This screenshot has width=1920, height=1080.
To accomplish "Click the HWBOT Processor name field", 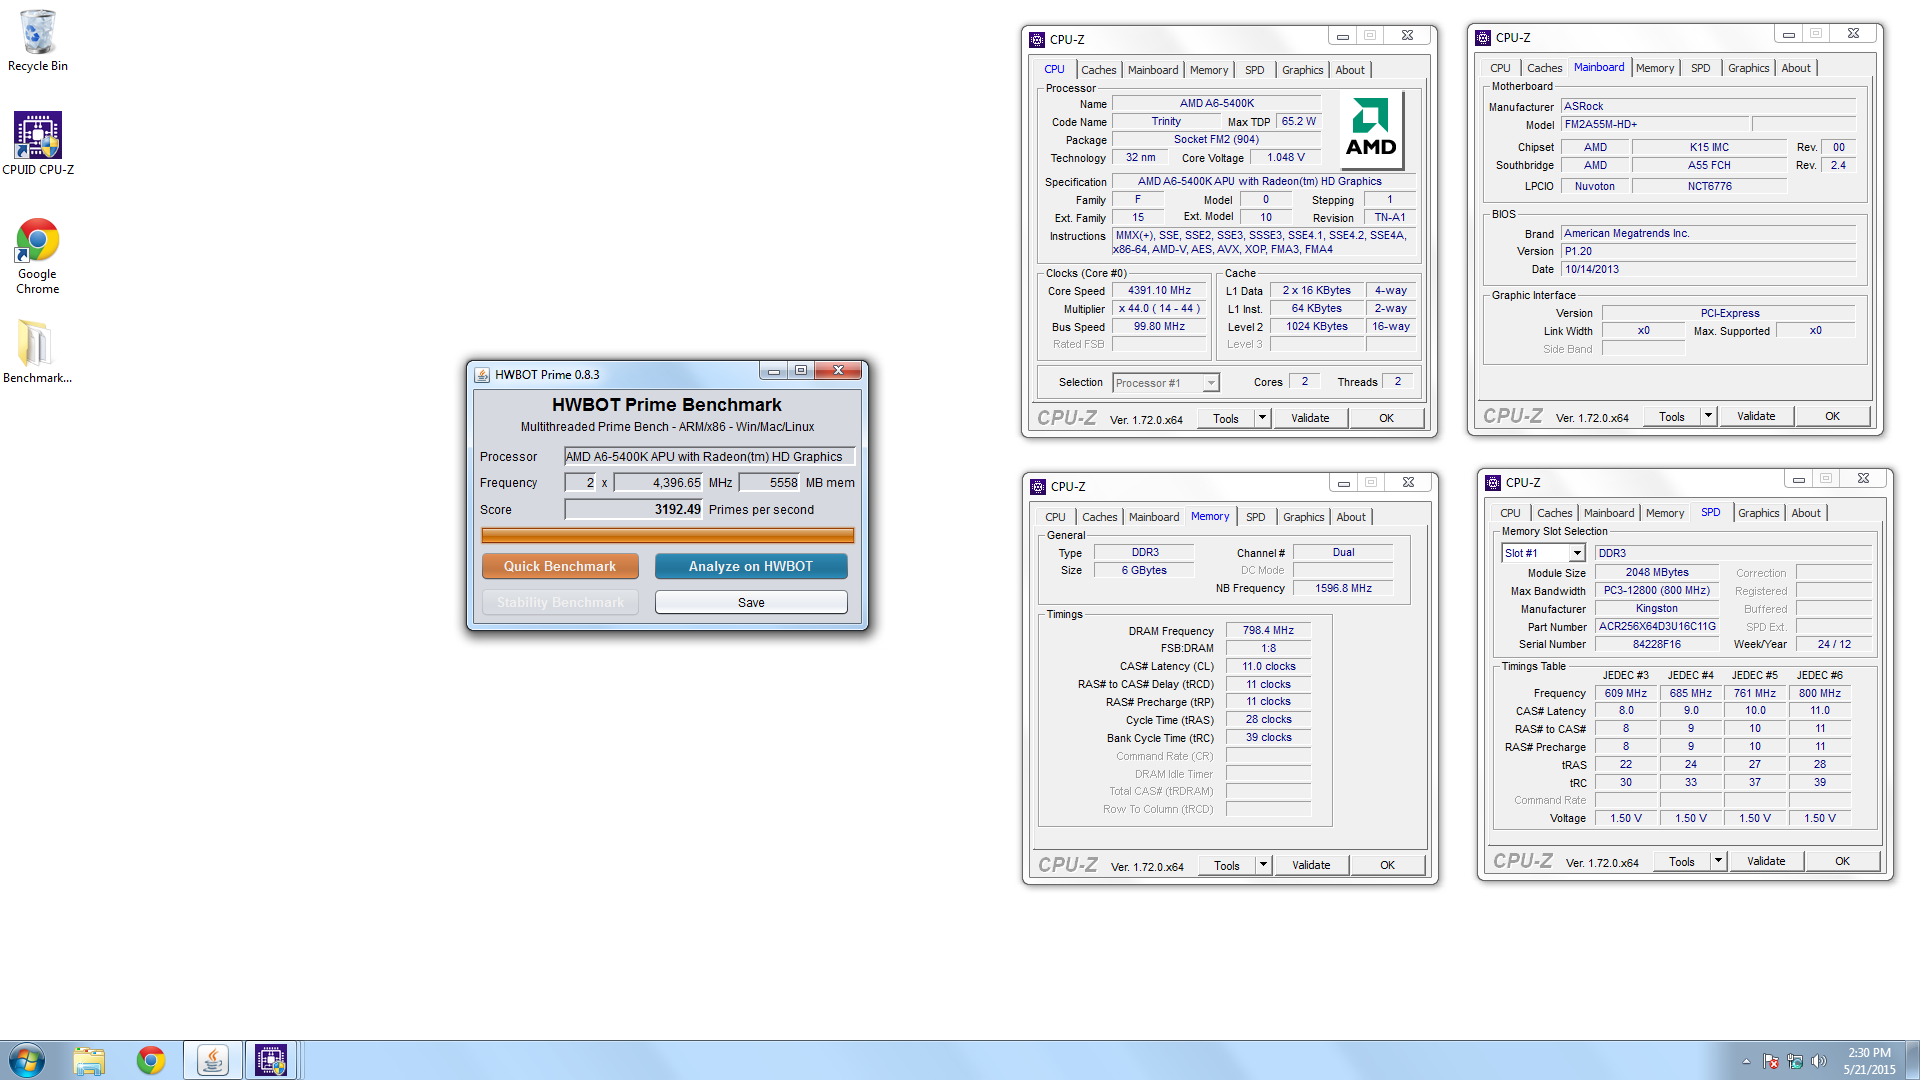I will (x=709, y=456).
